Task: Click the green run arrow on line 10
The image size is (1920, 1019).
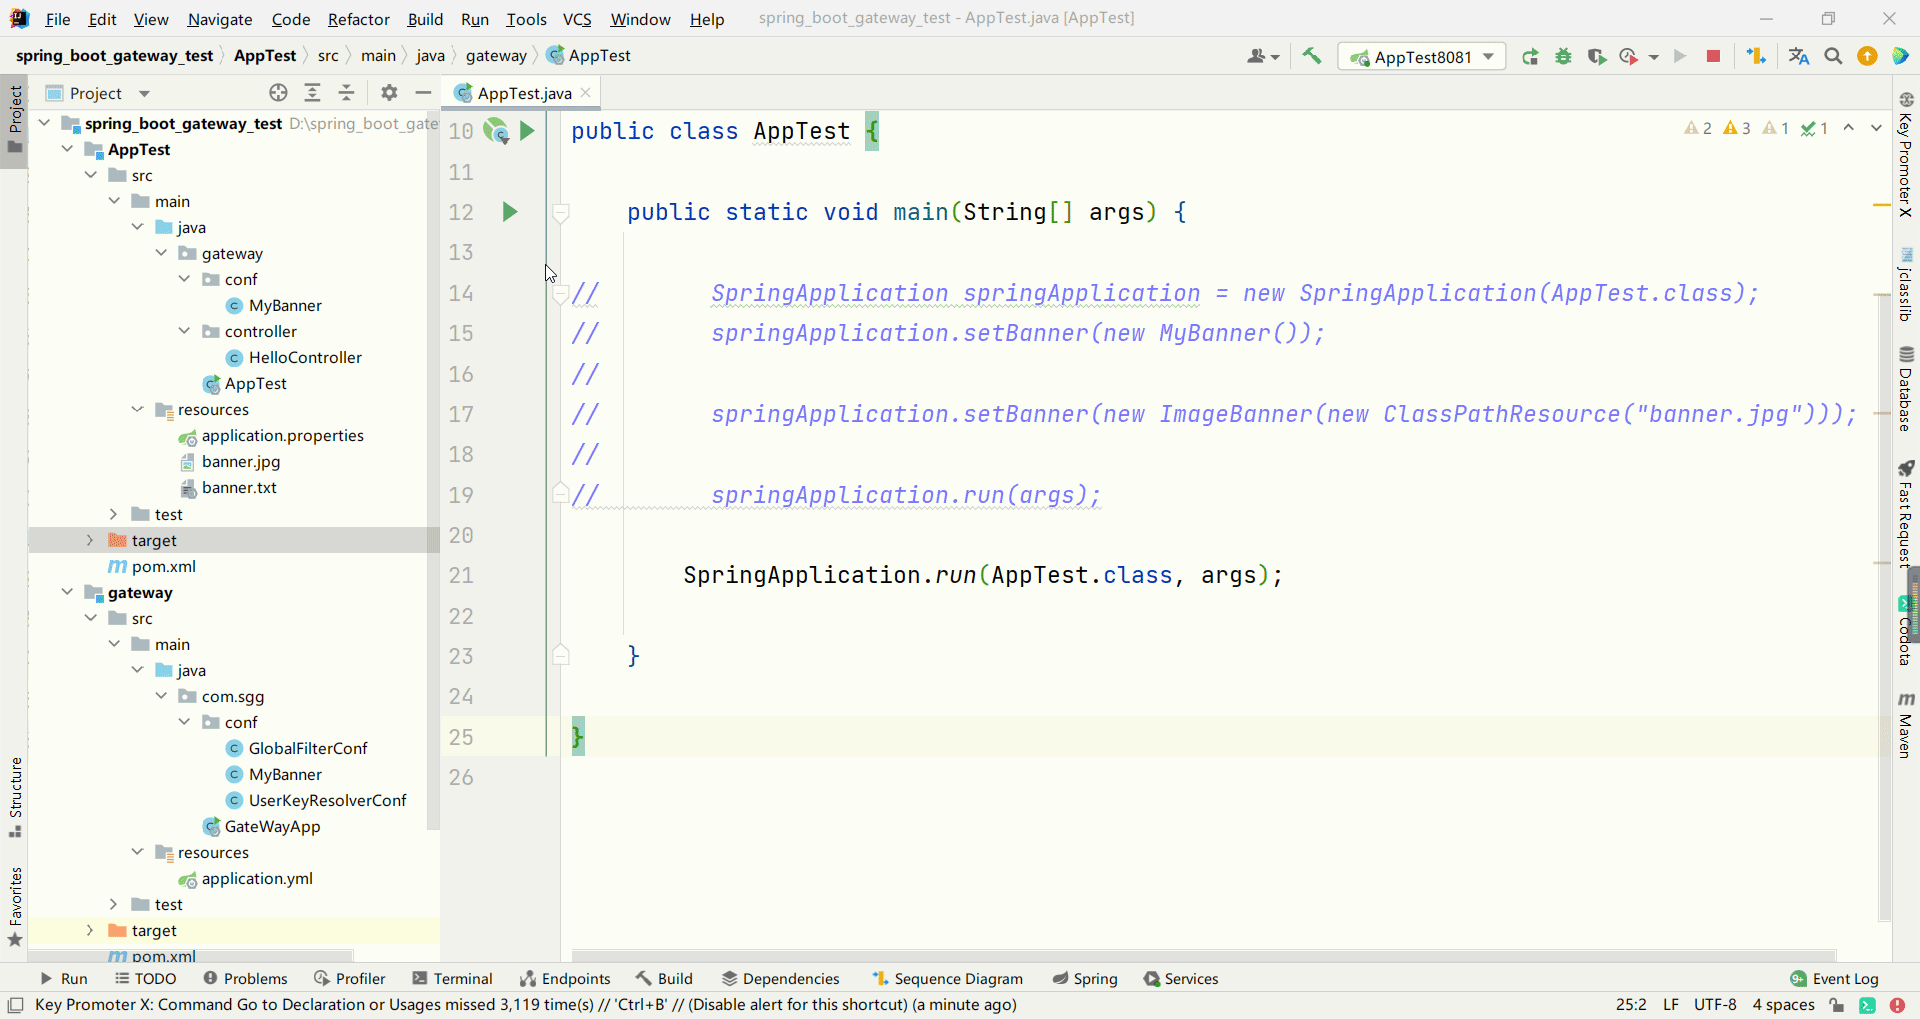Action: coord(527,131)
